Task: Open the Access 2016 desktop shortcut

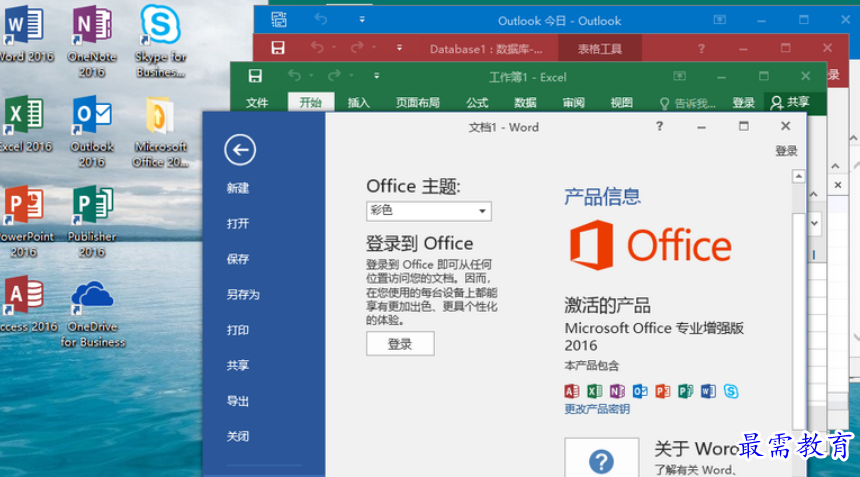Action: coord(25,304)
